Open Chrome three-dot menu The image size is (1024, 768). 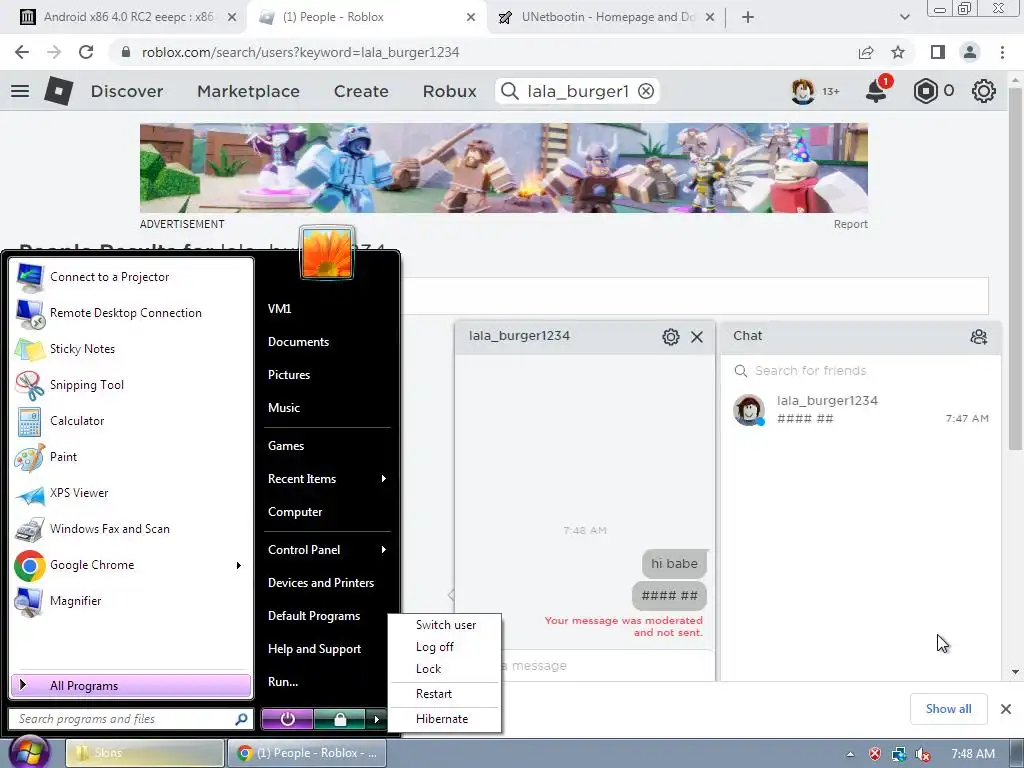tap(1002, 52)
